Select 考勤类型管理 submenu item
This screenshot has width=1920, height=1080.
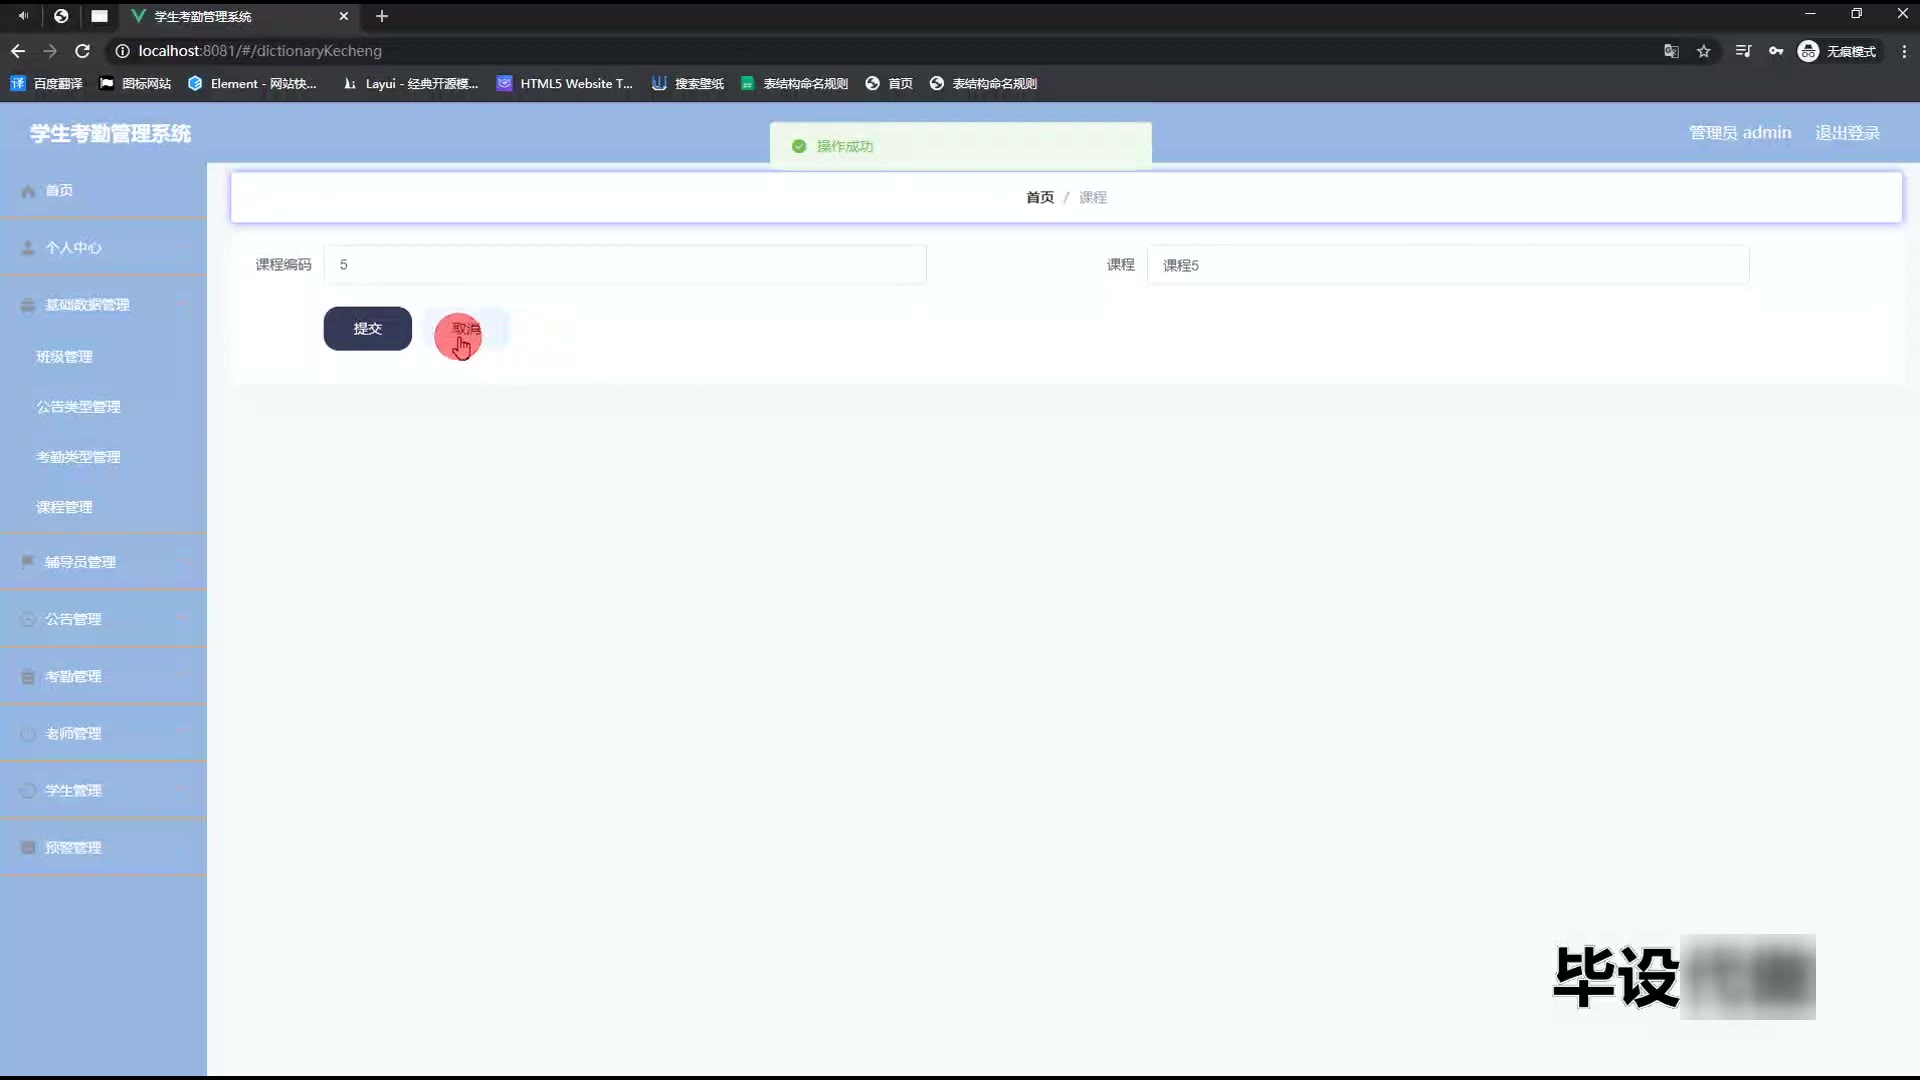(78, 457)
